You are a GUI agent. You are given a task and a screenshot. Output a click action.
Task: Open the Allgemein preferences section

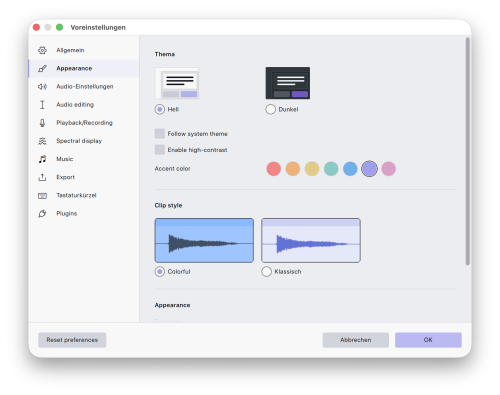tap(84, 50)
